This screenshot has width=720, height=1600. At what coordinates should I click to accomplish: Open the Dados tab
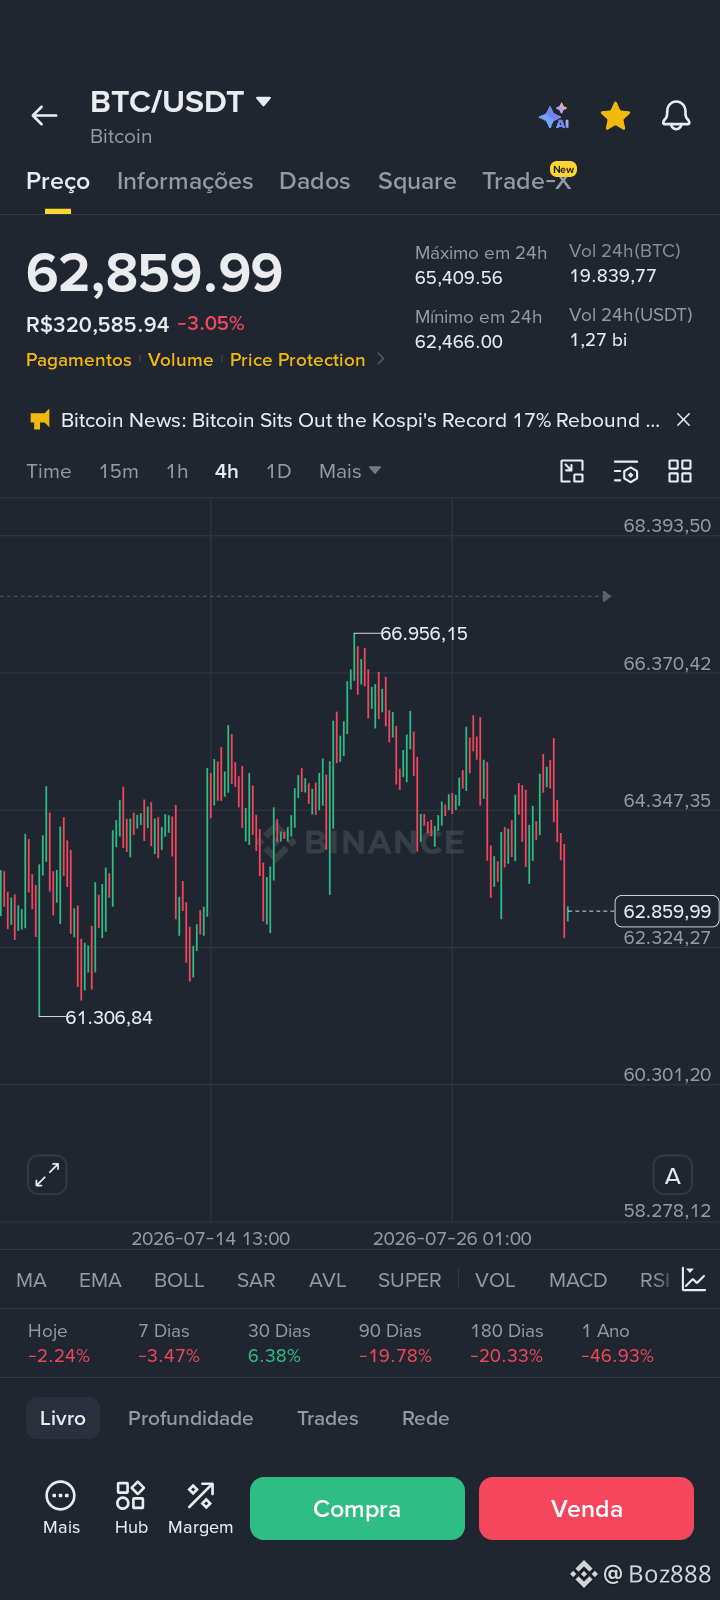pyautogui.click(x=315, y=181)
